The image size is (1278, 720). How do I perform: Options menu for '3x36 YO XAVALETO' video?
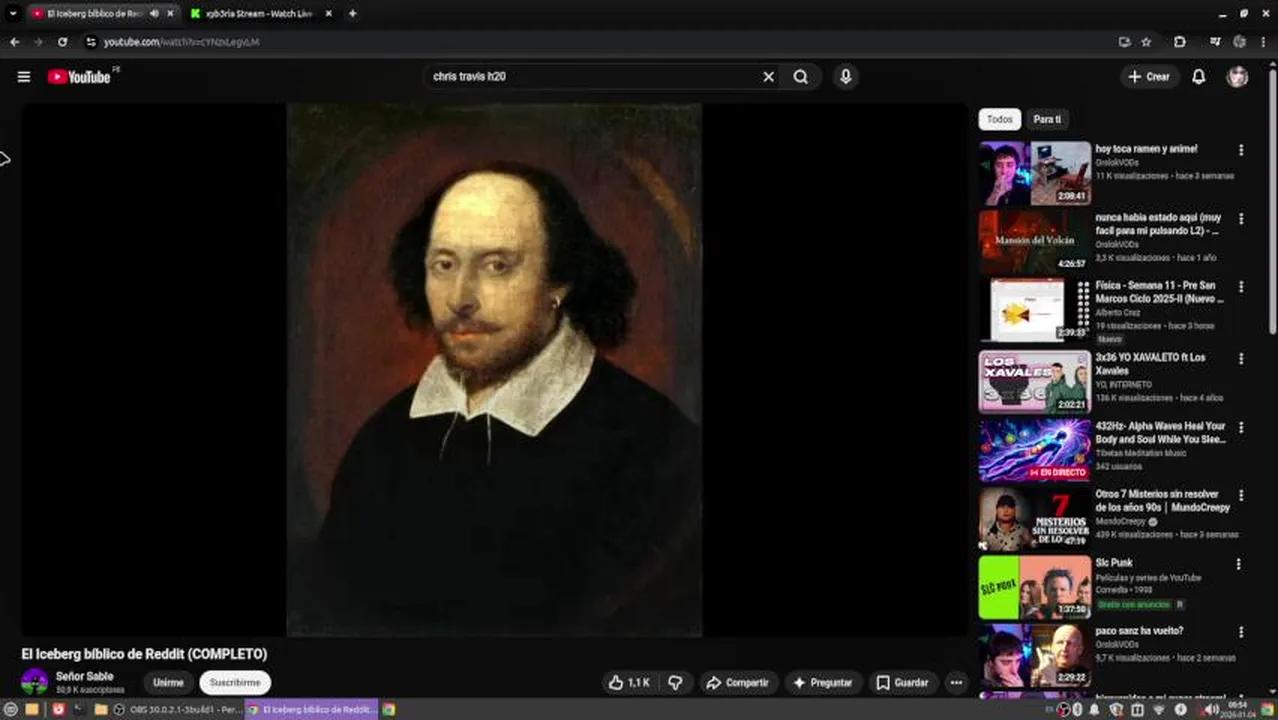[1241, 358]
